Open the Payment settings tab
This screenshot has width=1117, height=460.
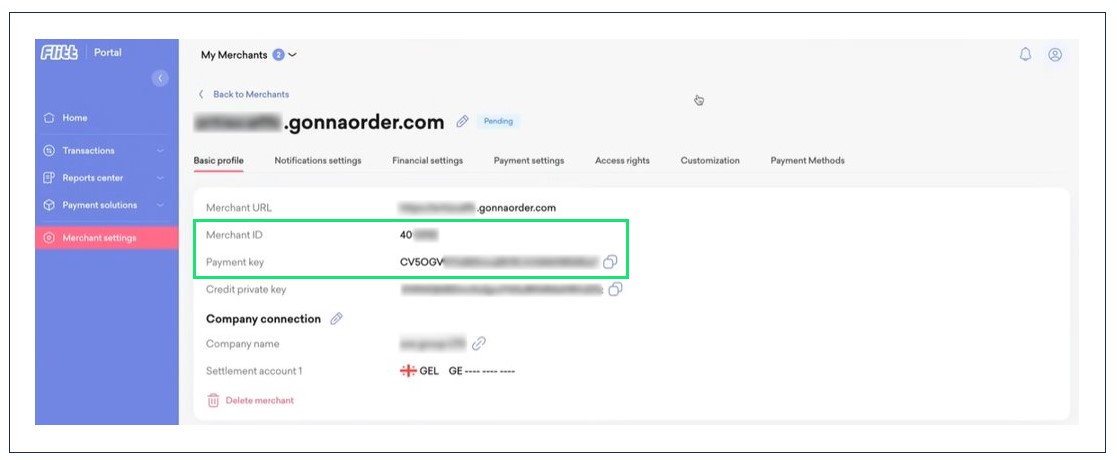(529, 161)
